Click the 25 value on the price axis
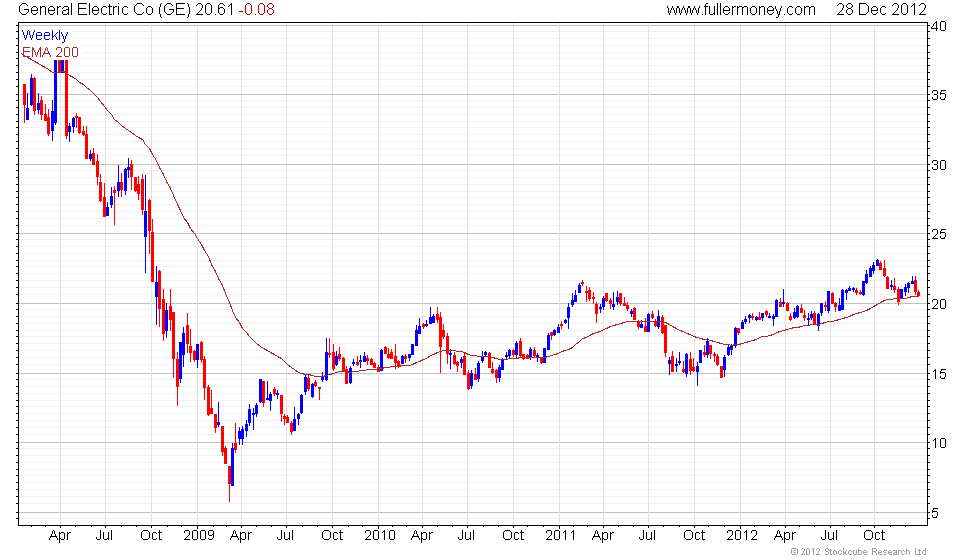This screenshot has width=980, height=560. [x=939, y=234]
